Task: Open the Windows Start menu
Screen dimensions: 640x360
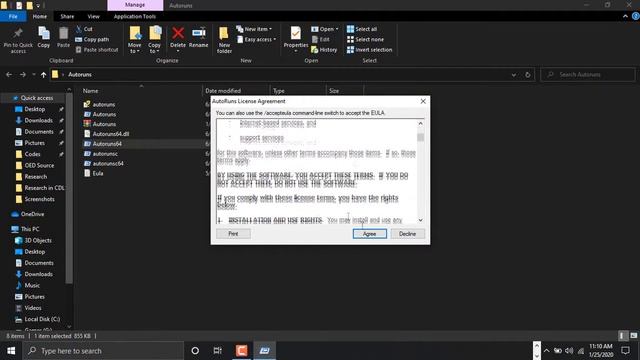Action: [x=11, y=351]
